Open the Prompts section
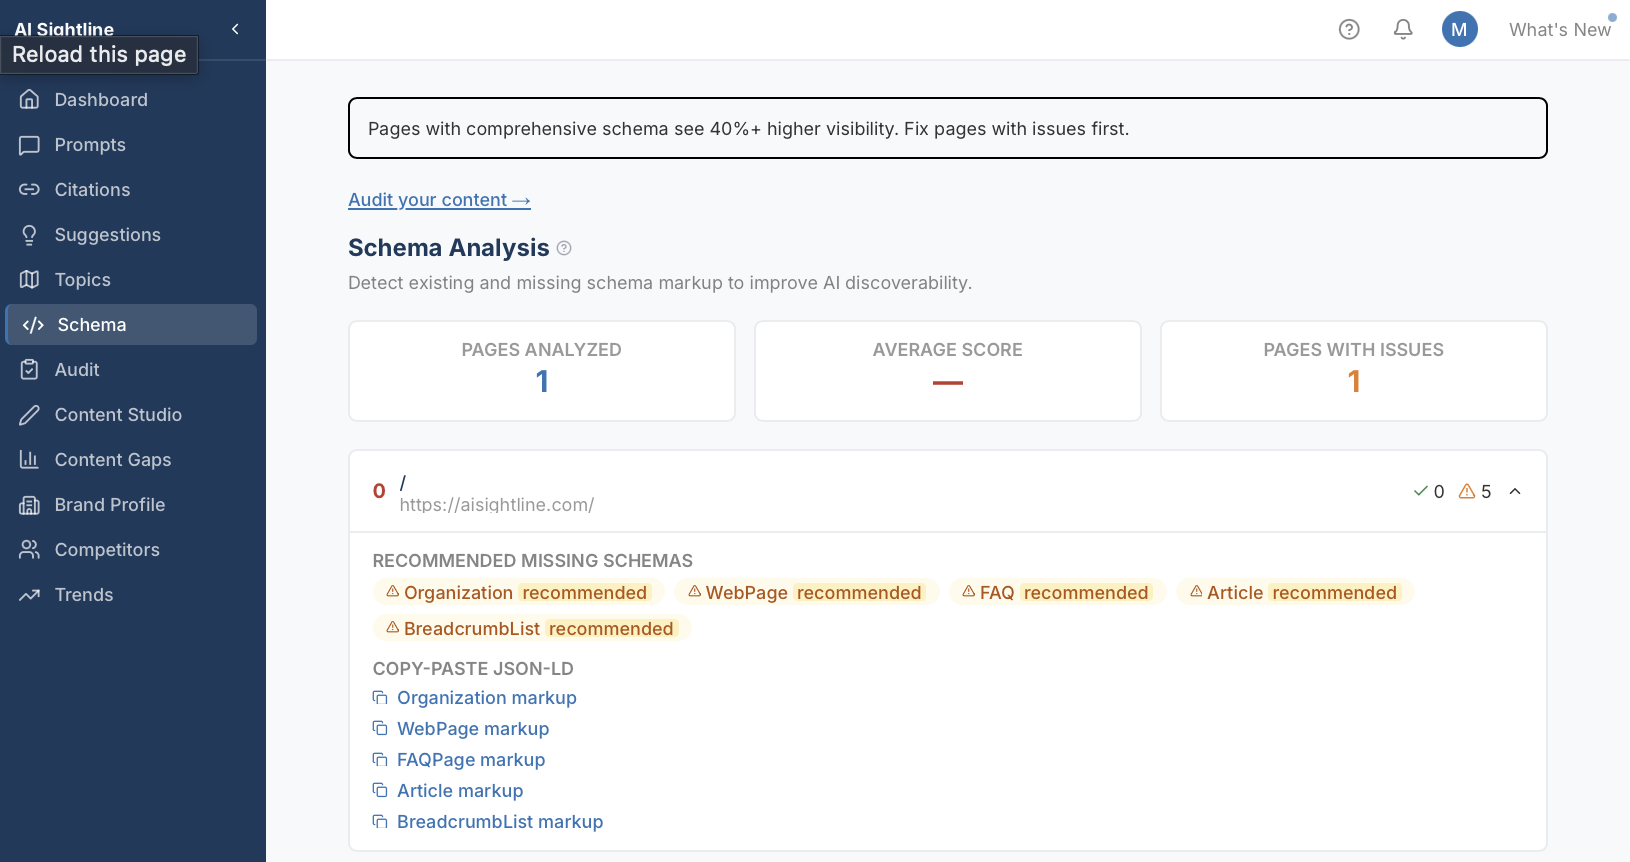Image resolution: width=1630 pixels, height=862 pixels. click(90, 145)
